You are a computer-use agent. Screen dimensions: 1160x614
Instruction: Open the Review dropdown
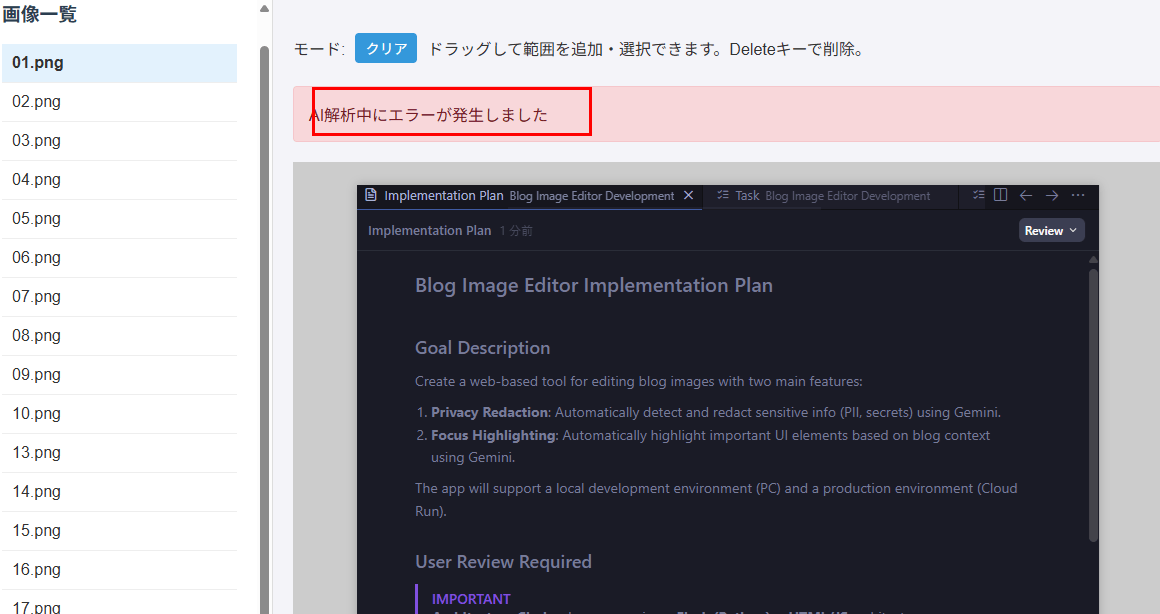[1051, 231]
